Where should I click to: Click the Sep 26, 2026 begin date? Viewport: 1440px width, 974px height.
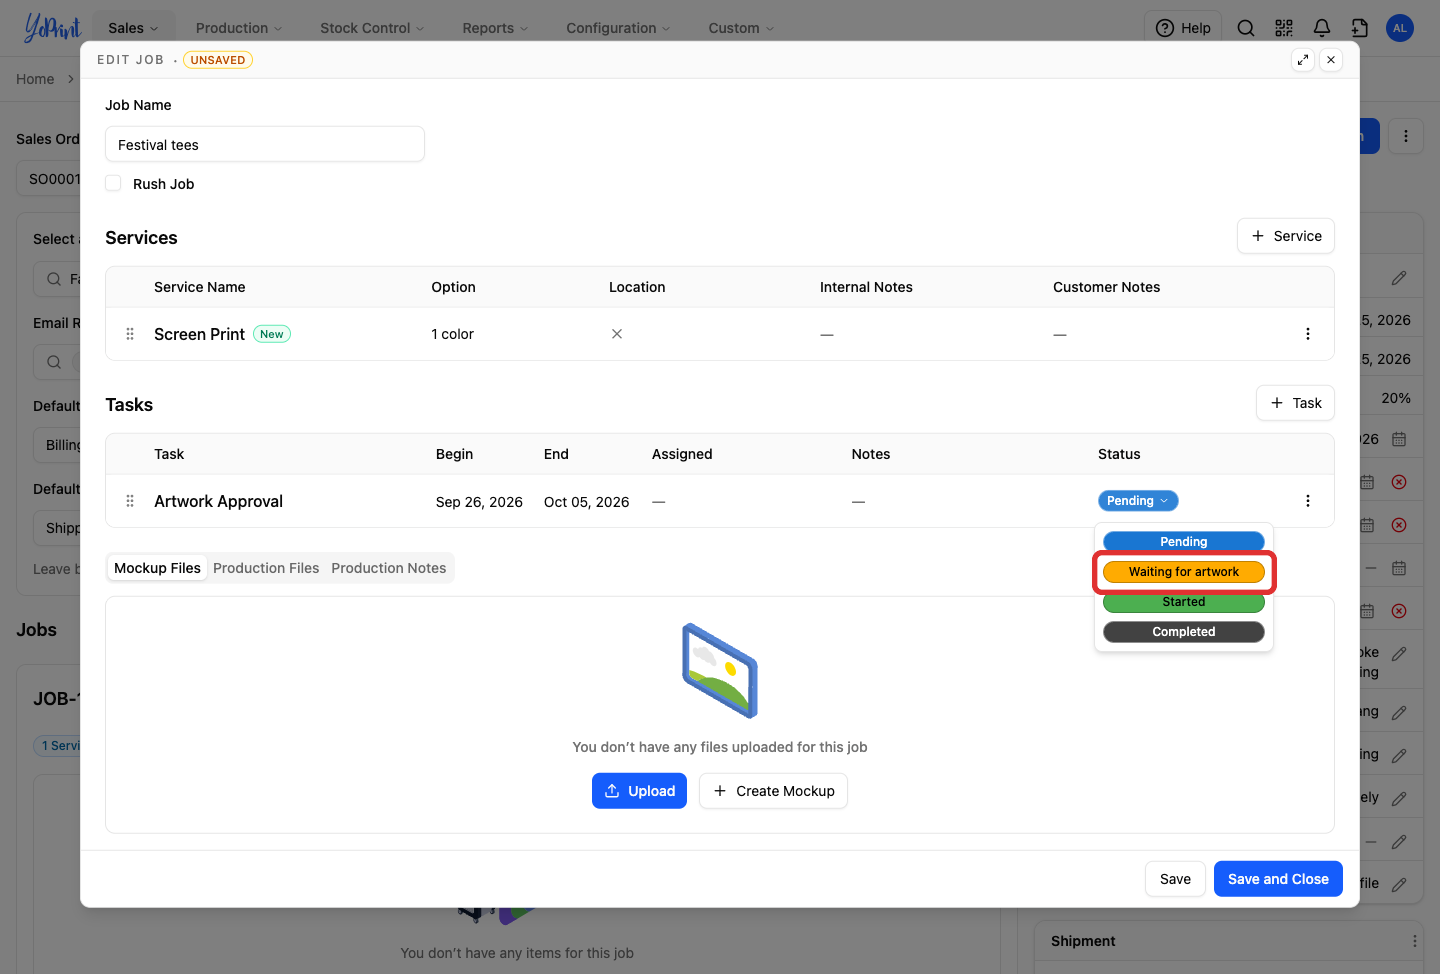coord(479,502)
